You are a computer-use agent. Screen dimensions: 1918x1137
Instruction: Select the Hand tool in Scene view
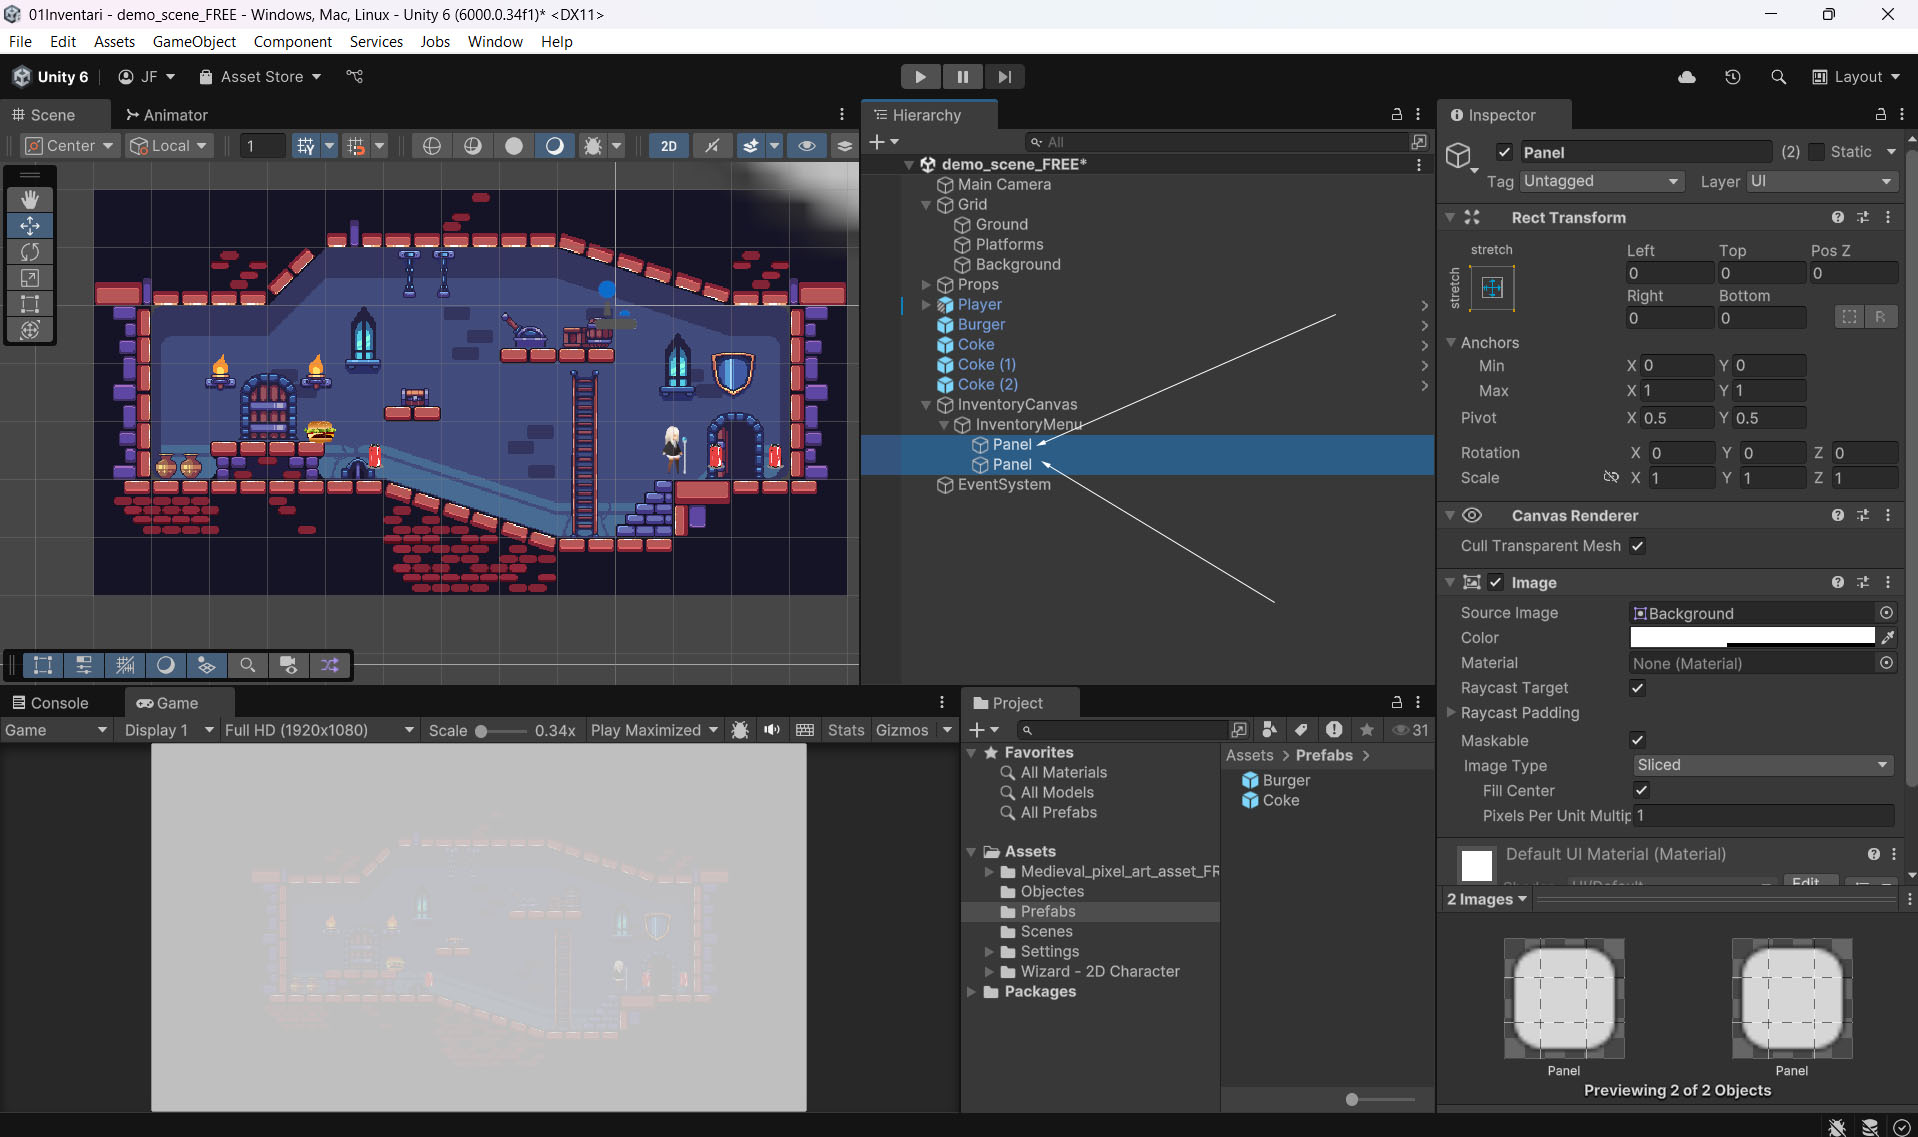(30, 199)
